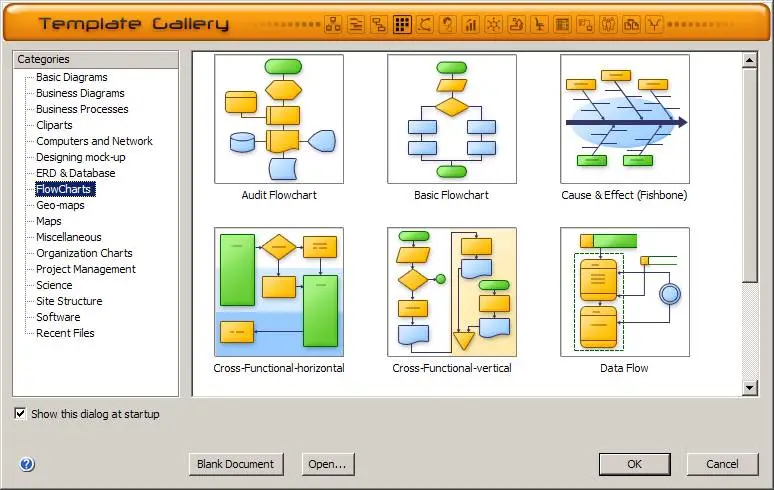Select Business Processes category
Image resolution: width=774 pixels, height=490 pixels.
tap(82, 109)
